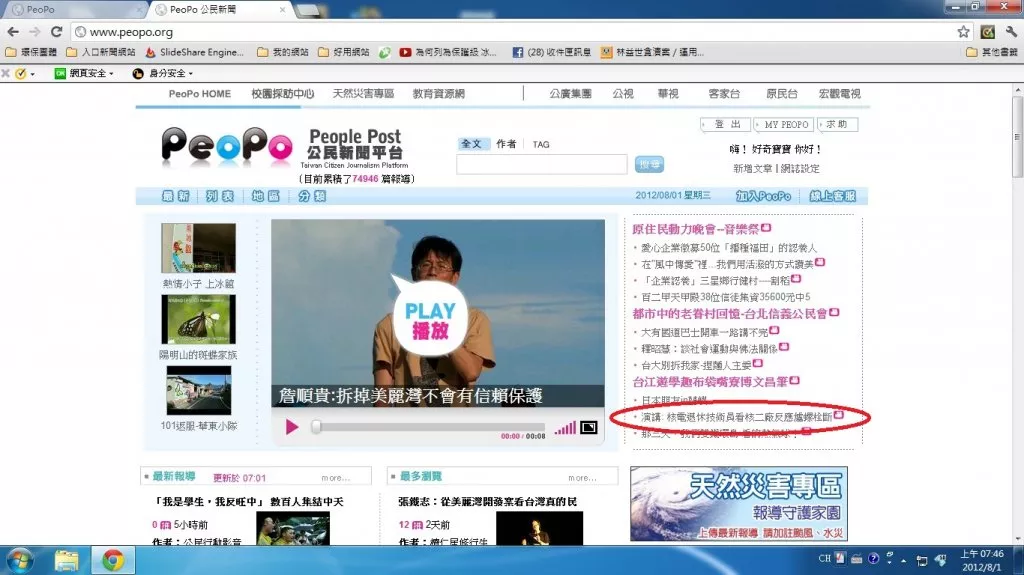Adjust the video volume bars

tap(565, 428)
